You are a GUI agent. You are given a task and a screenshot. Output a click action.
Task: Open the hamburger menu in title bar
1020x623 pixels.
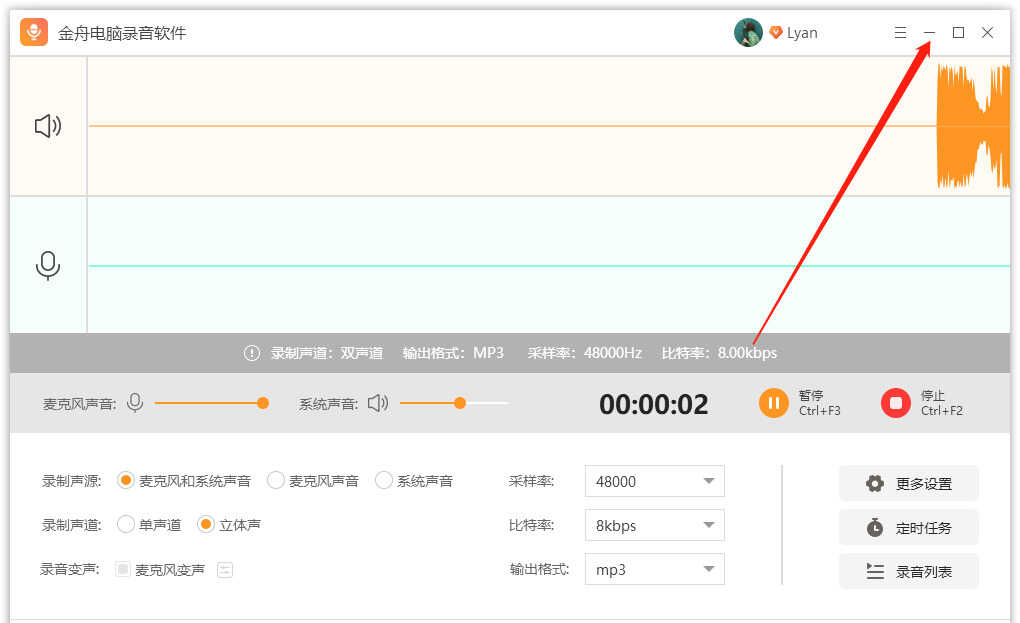click(900, 33)
